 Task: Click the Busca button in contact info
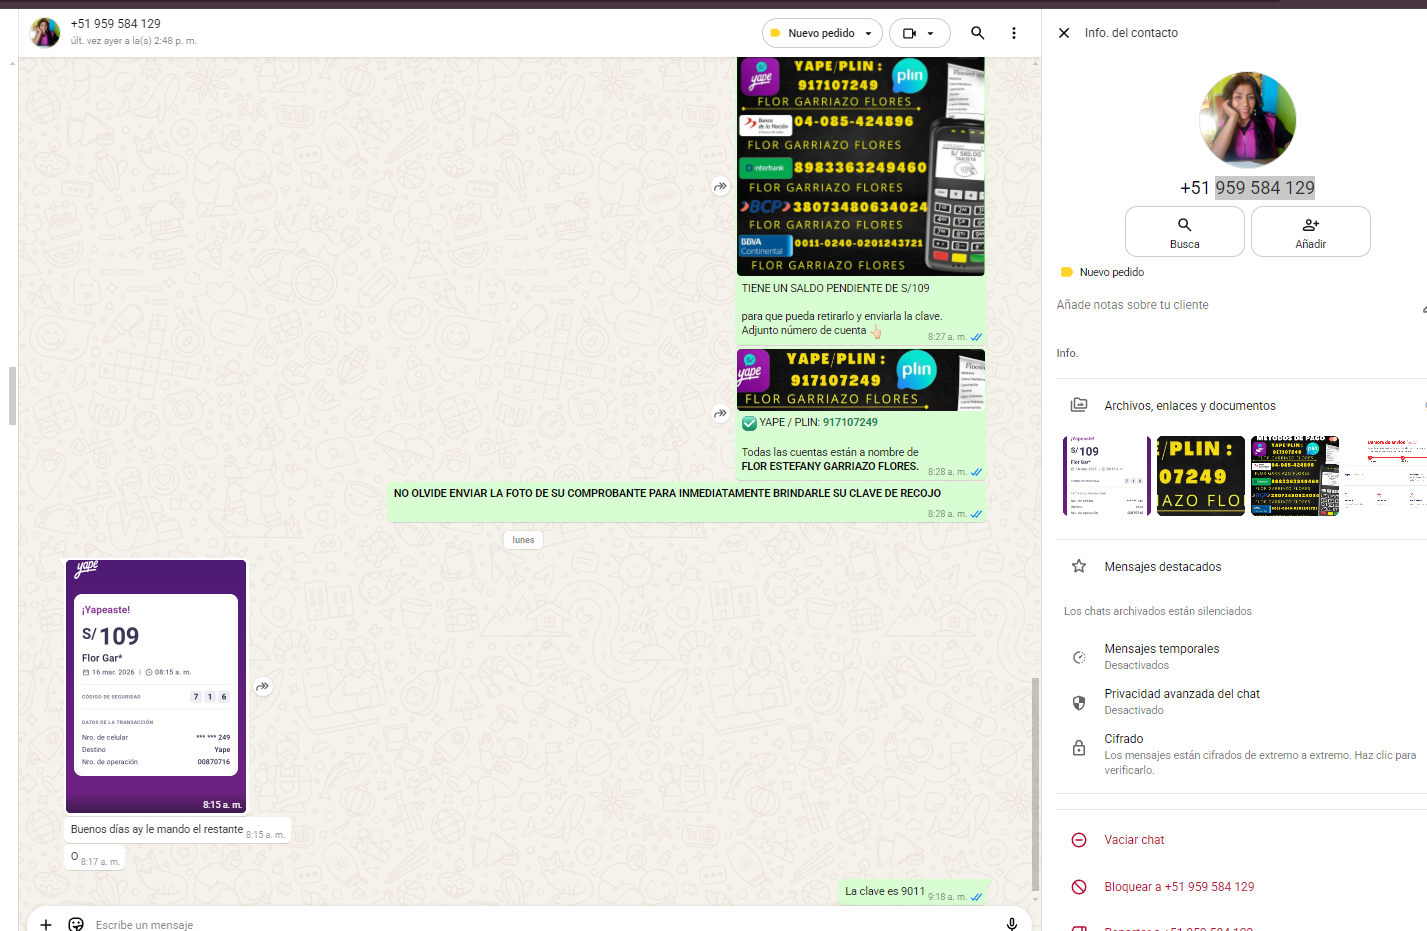(x=1184, y=232)
